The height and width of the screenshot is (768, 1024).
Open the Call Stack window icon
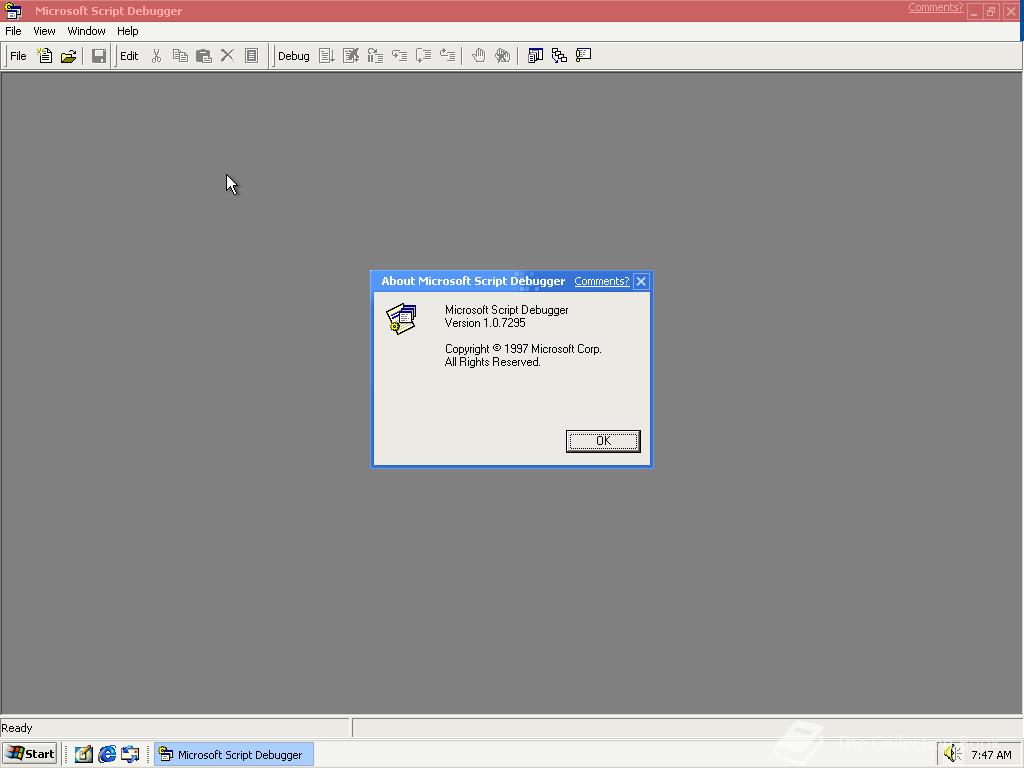tap(559, 56)
